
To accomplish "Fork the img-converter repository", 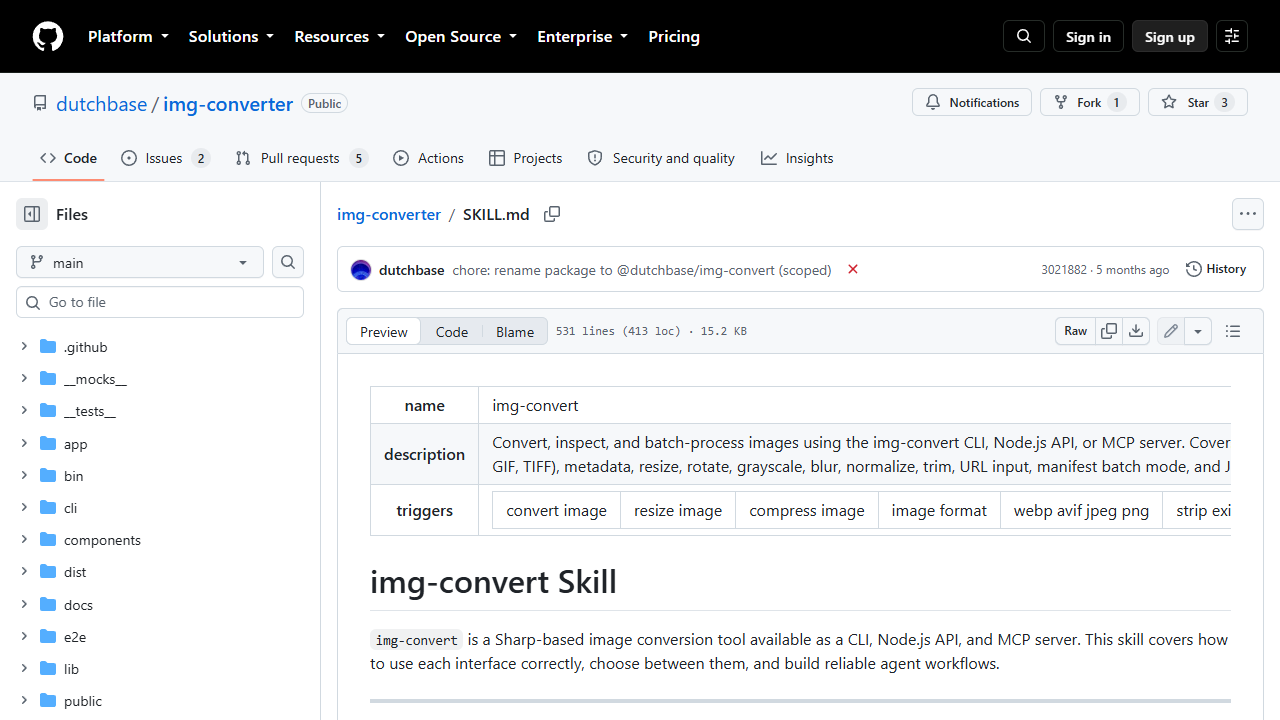I will point(1090,102).
